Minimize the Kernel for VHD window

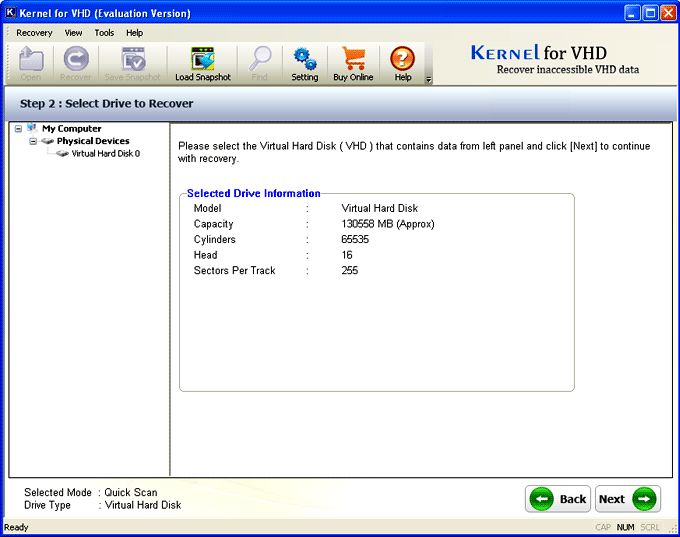[x=632, y=13]
